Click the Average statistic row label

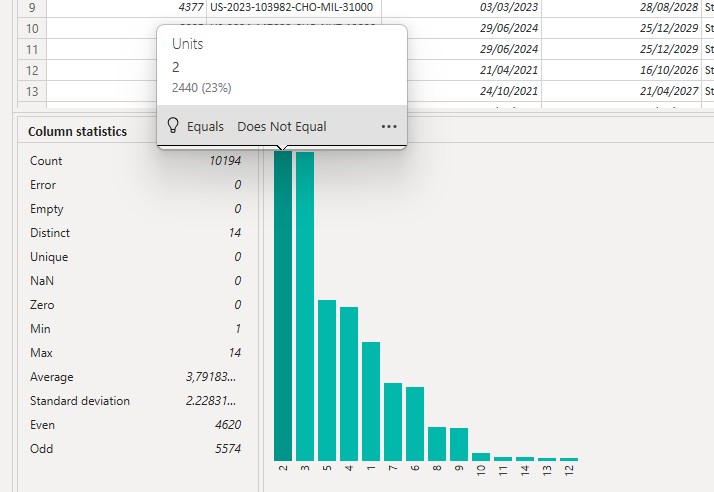click(51, 377)
